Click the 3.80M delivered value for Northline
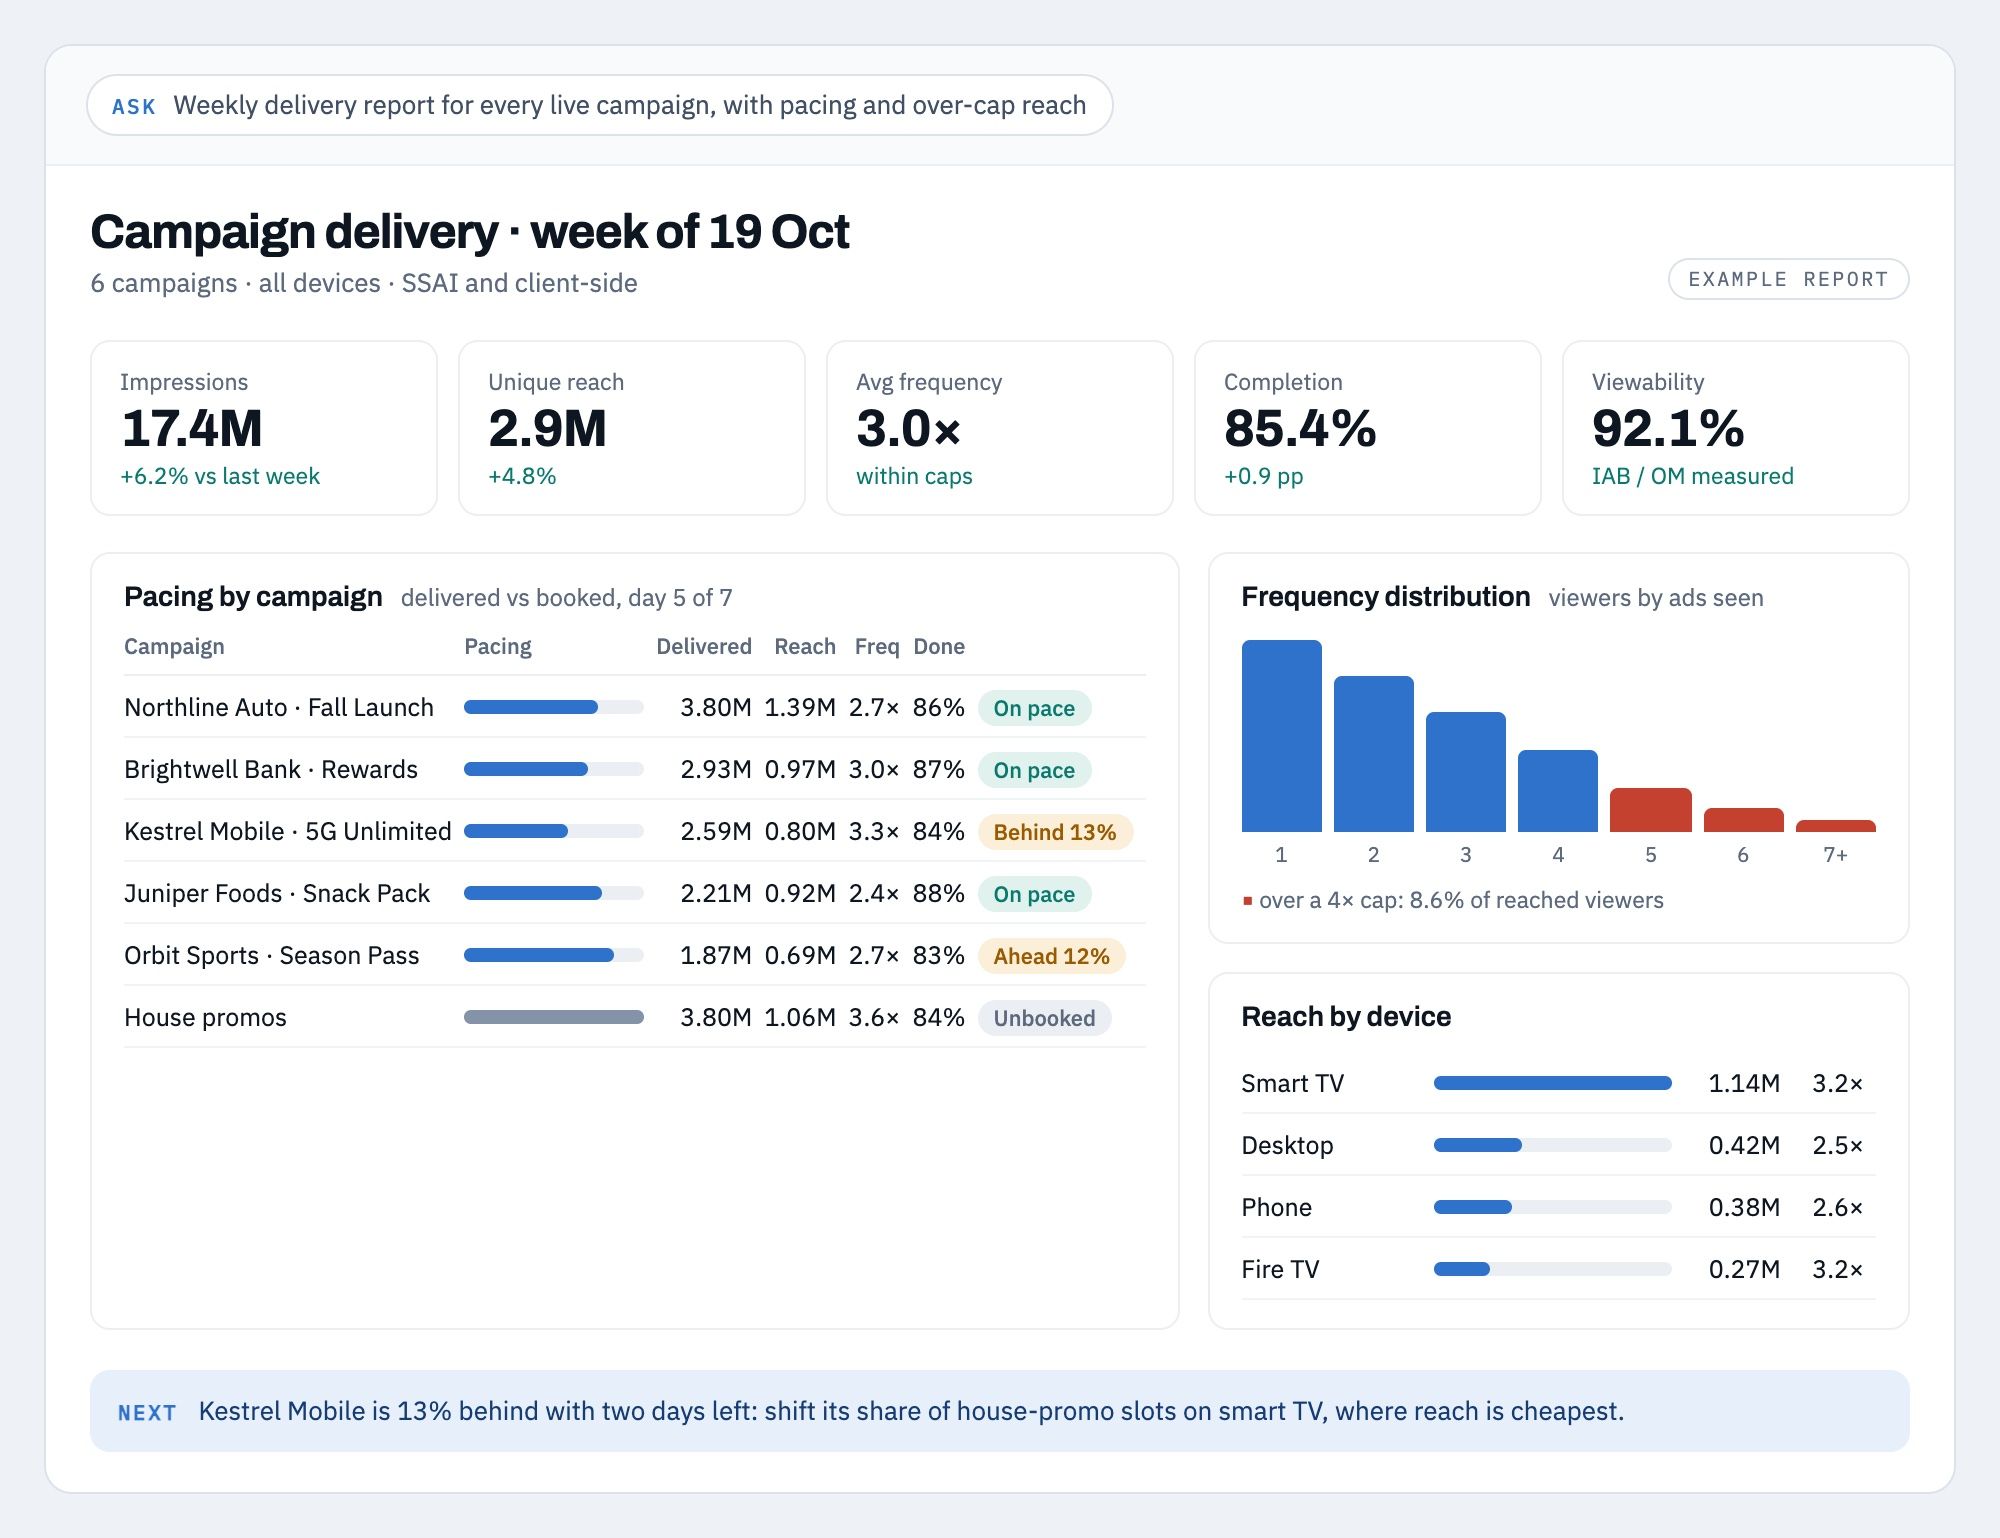 tap(716, 707)
